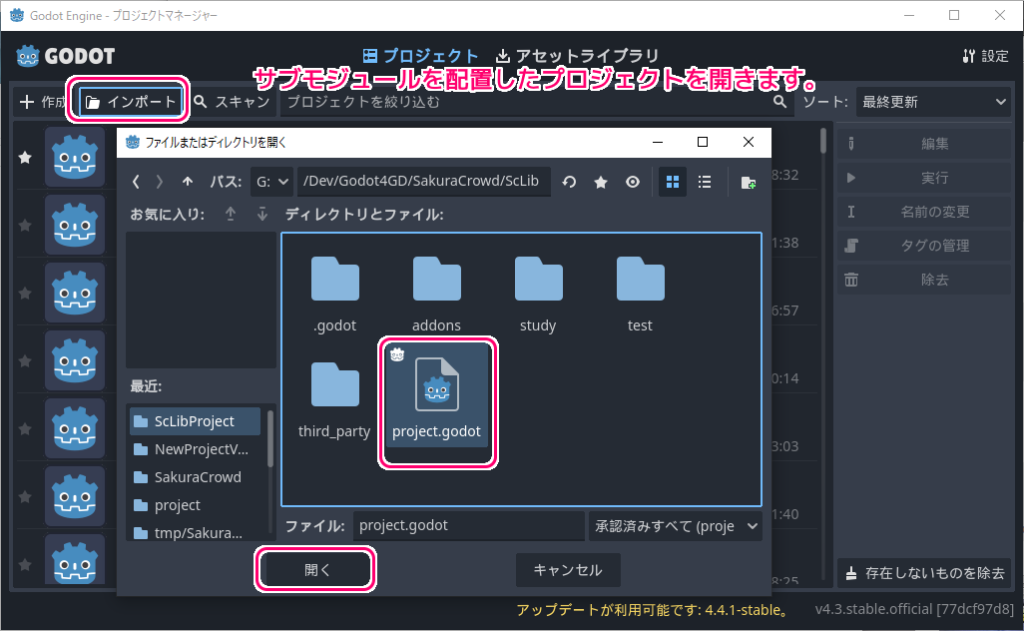Click 実行 run button in sidebar
Screen dimensions: 1024x631
[924, 178]
